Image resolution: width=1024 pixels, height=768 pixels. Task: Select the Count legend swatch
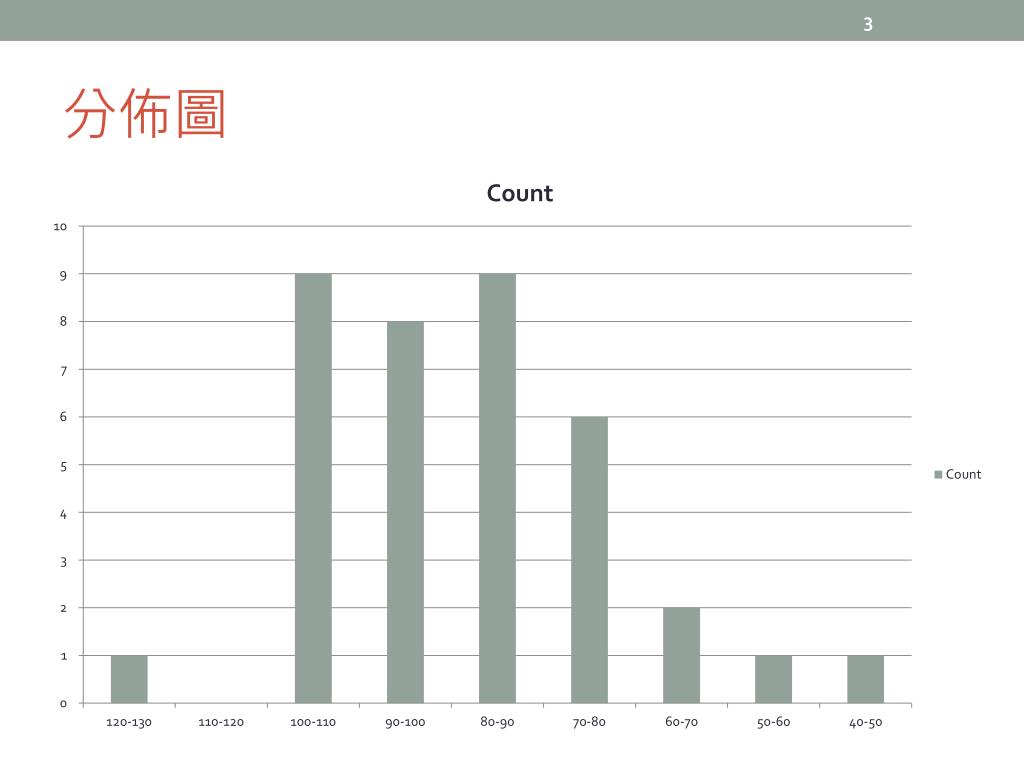938,475
